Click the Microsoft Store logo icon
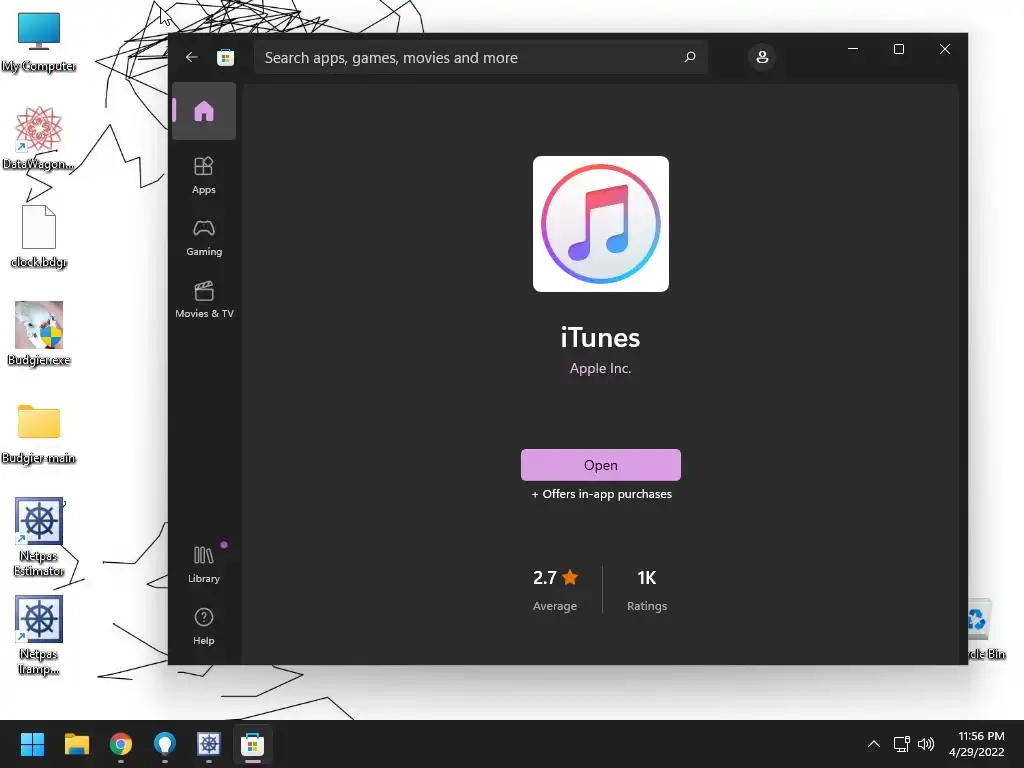This screenshot has width=1024, height=768. [225, 57]
